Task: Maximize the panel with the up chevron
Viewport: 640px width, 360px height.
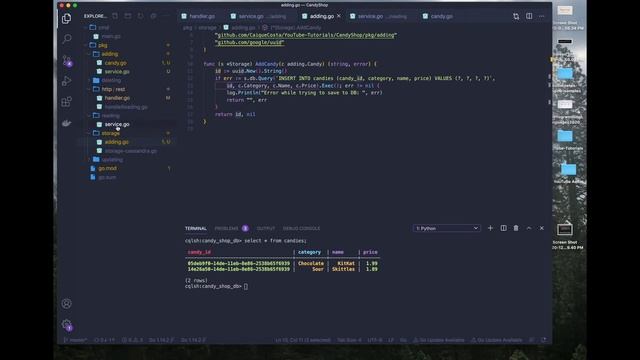Action: click(529, 228)
